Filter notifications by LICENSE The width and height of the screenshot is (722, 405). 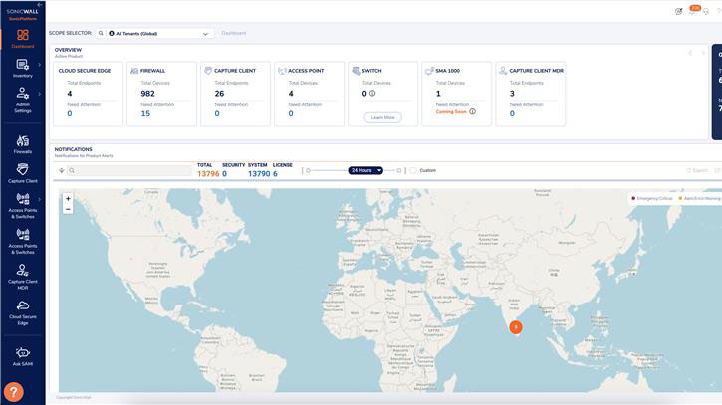(x=282, y=165)
